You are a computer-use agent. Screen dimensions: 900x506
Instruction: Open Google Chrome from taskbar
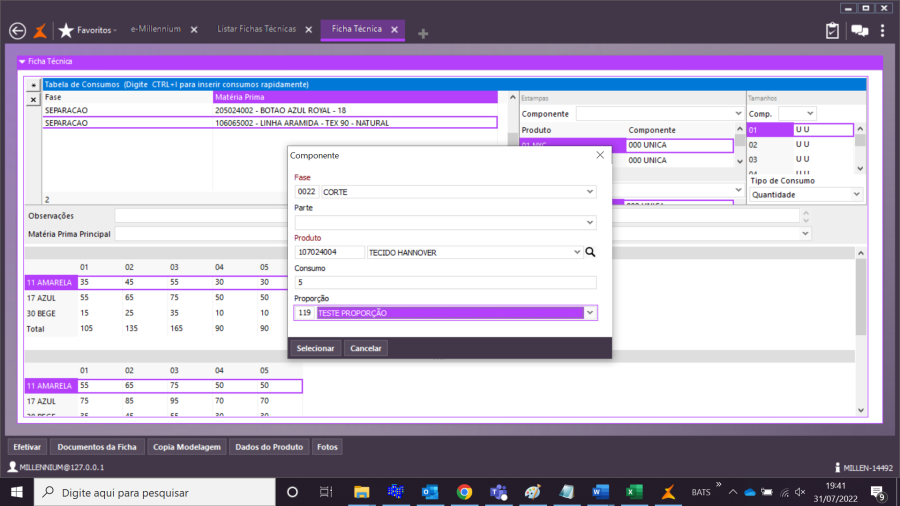tap(464, 492)
